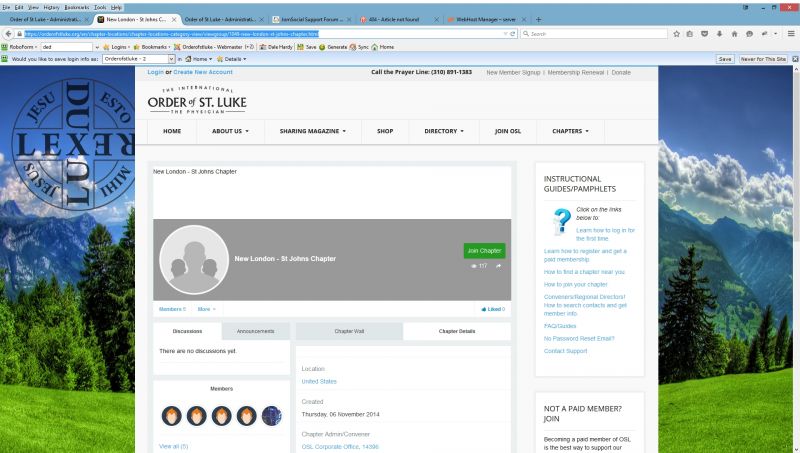Click the developer wrench toolbar icon
The image size is (800, 453).
(x=764, y=34)
